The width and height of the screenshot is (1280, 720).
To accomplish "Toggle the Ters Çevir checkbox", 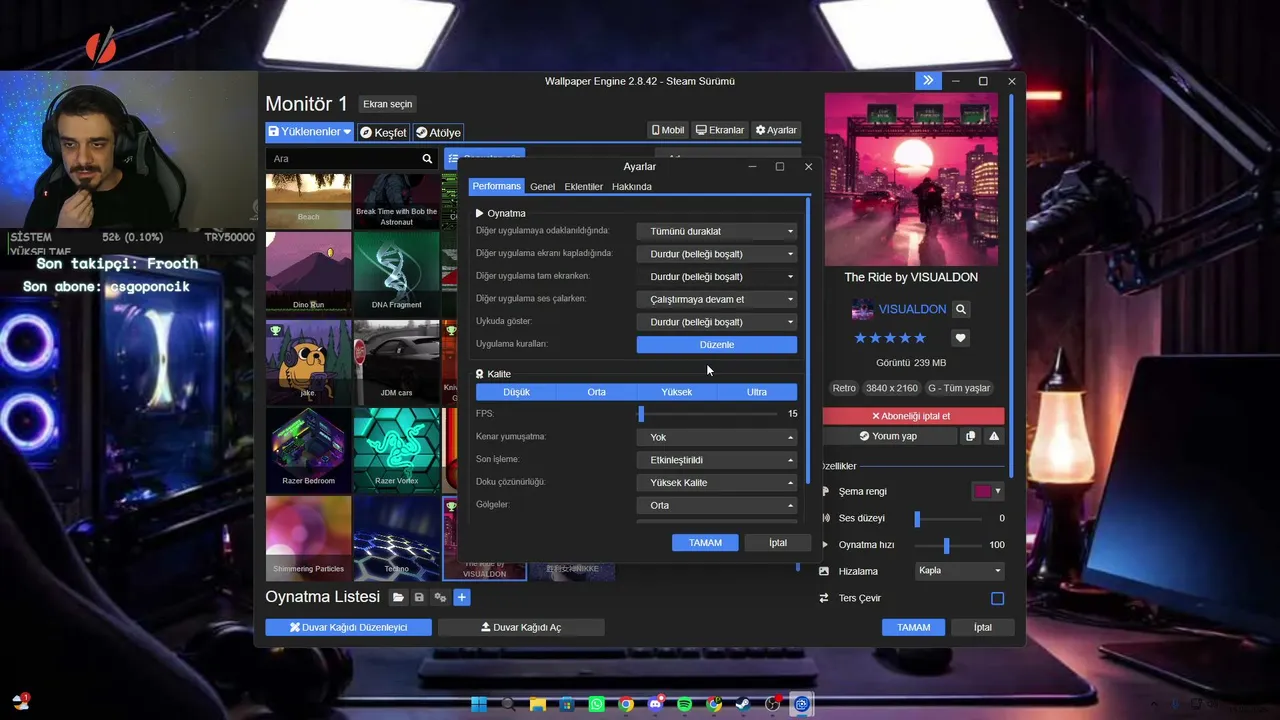I will pyautogui.click(x=997, y=598).
